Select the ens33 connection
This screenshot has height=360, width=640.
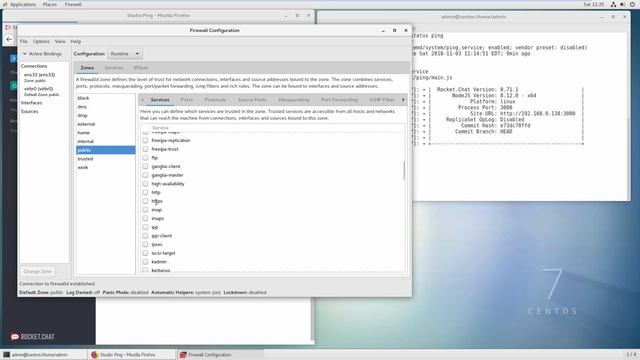click(39, 78)
